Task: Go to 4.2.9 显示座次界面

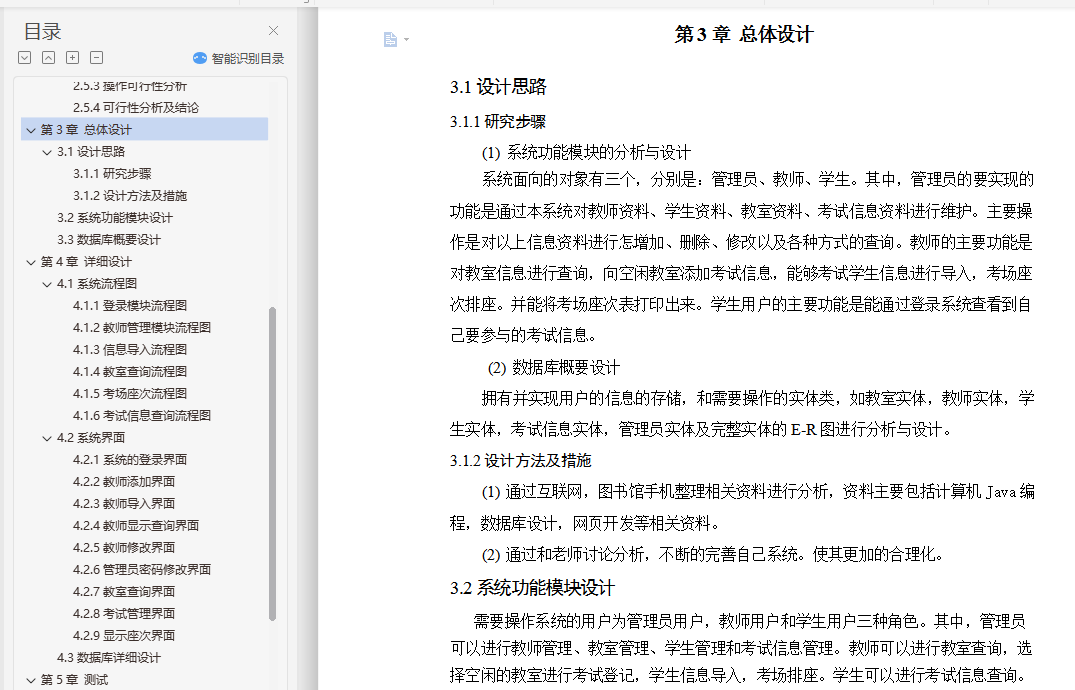Action: (x=124, y=635)
